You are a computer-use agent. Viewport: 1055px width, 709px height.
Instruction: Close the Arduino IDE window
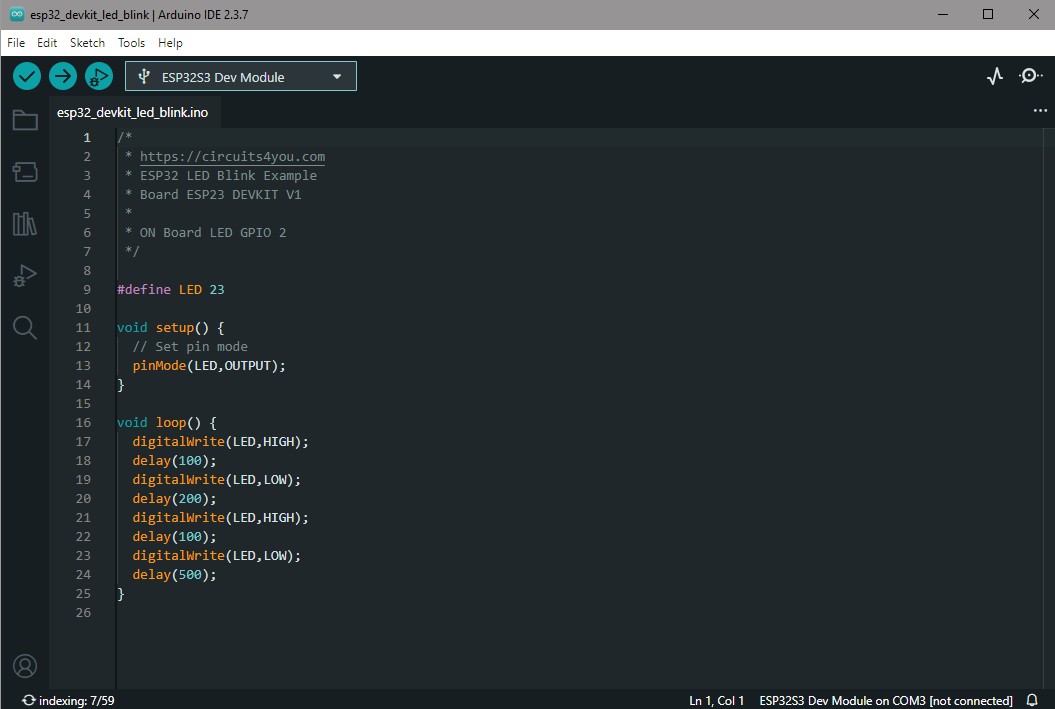(x=1033, y=14)
